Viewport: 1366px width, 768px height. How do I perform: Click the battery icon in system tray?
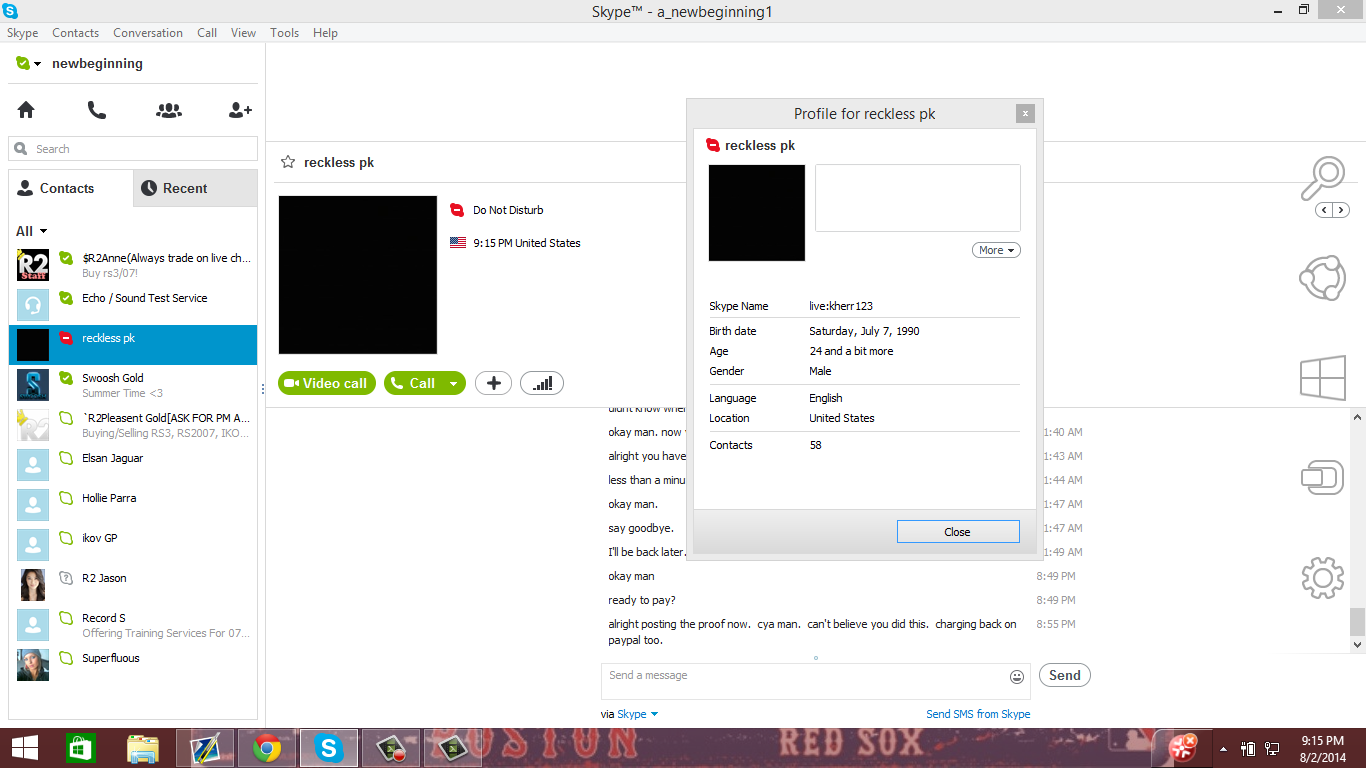pos(1248,748)
